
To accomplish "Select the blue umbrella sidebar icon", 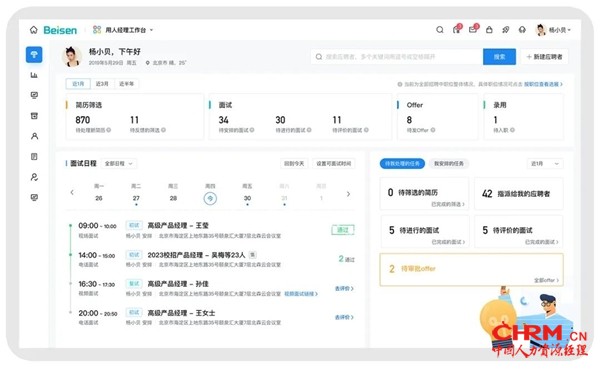I will coord(34,54).
